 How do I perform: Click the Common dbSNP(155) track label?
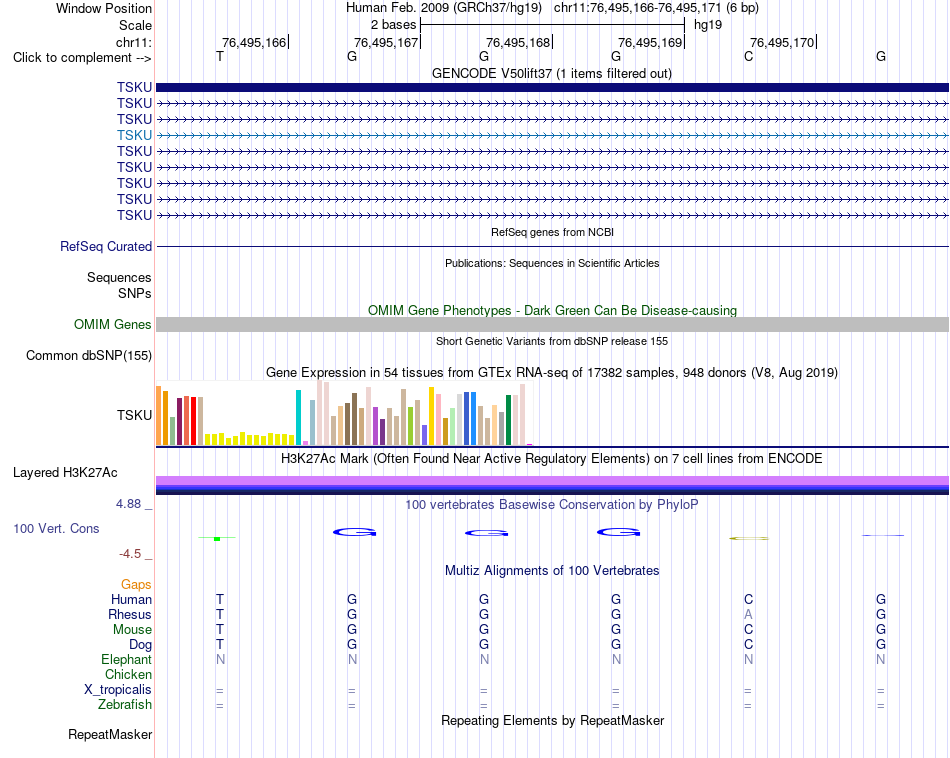[88, 356]
